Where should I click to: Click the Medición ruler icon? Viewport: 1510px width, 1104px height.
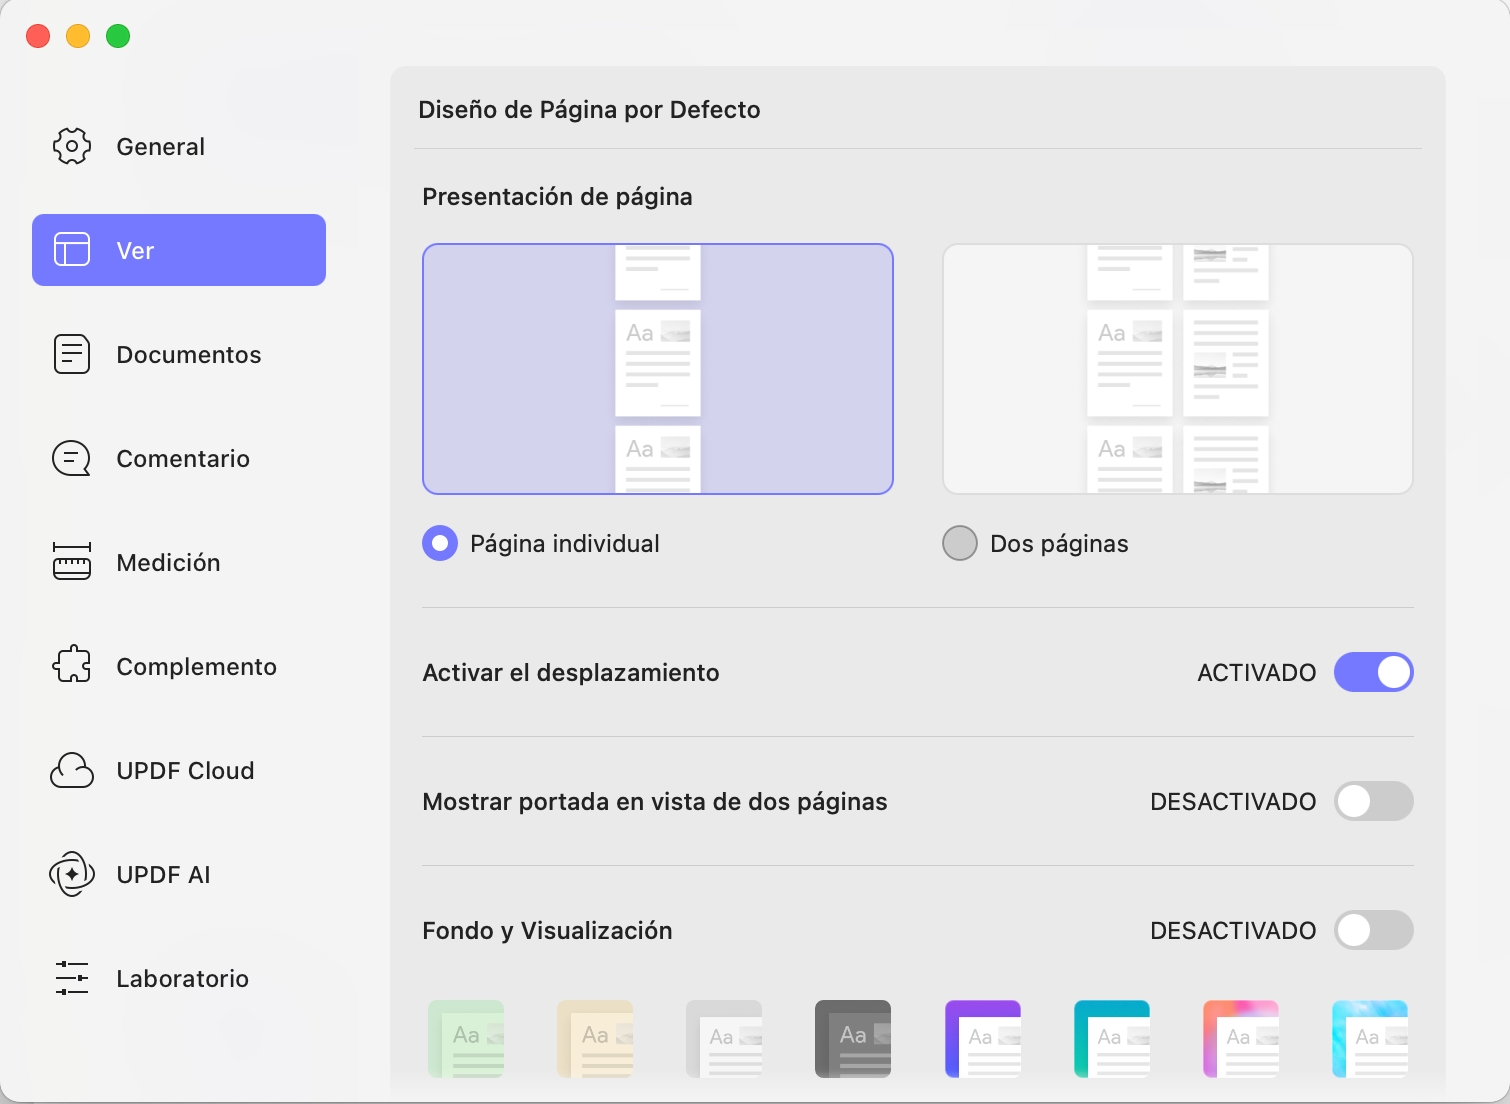(72, 562)
